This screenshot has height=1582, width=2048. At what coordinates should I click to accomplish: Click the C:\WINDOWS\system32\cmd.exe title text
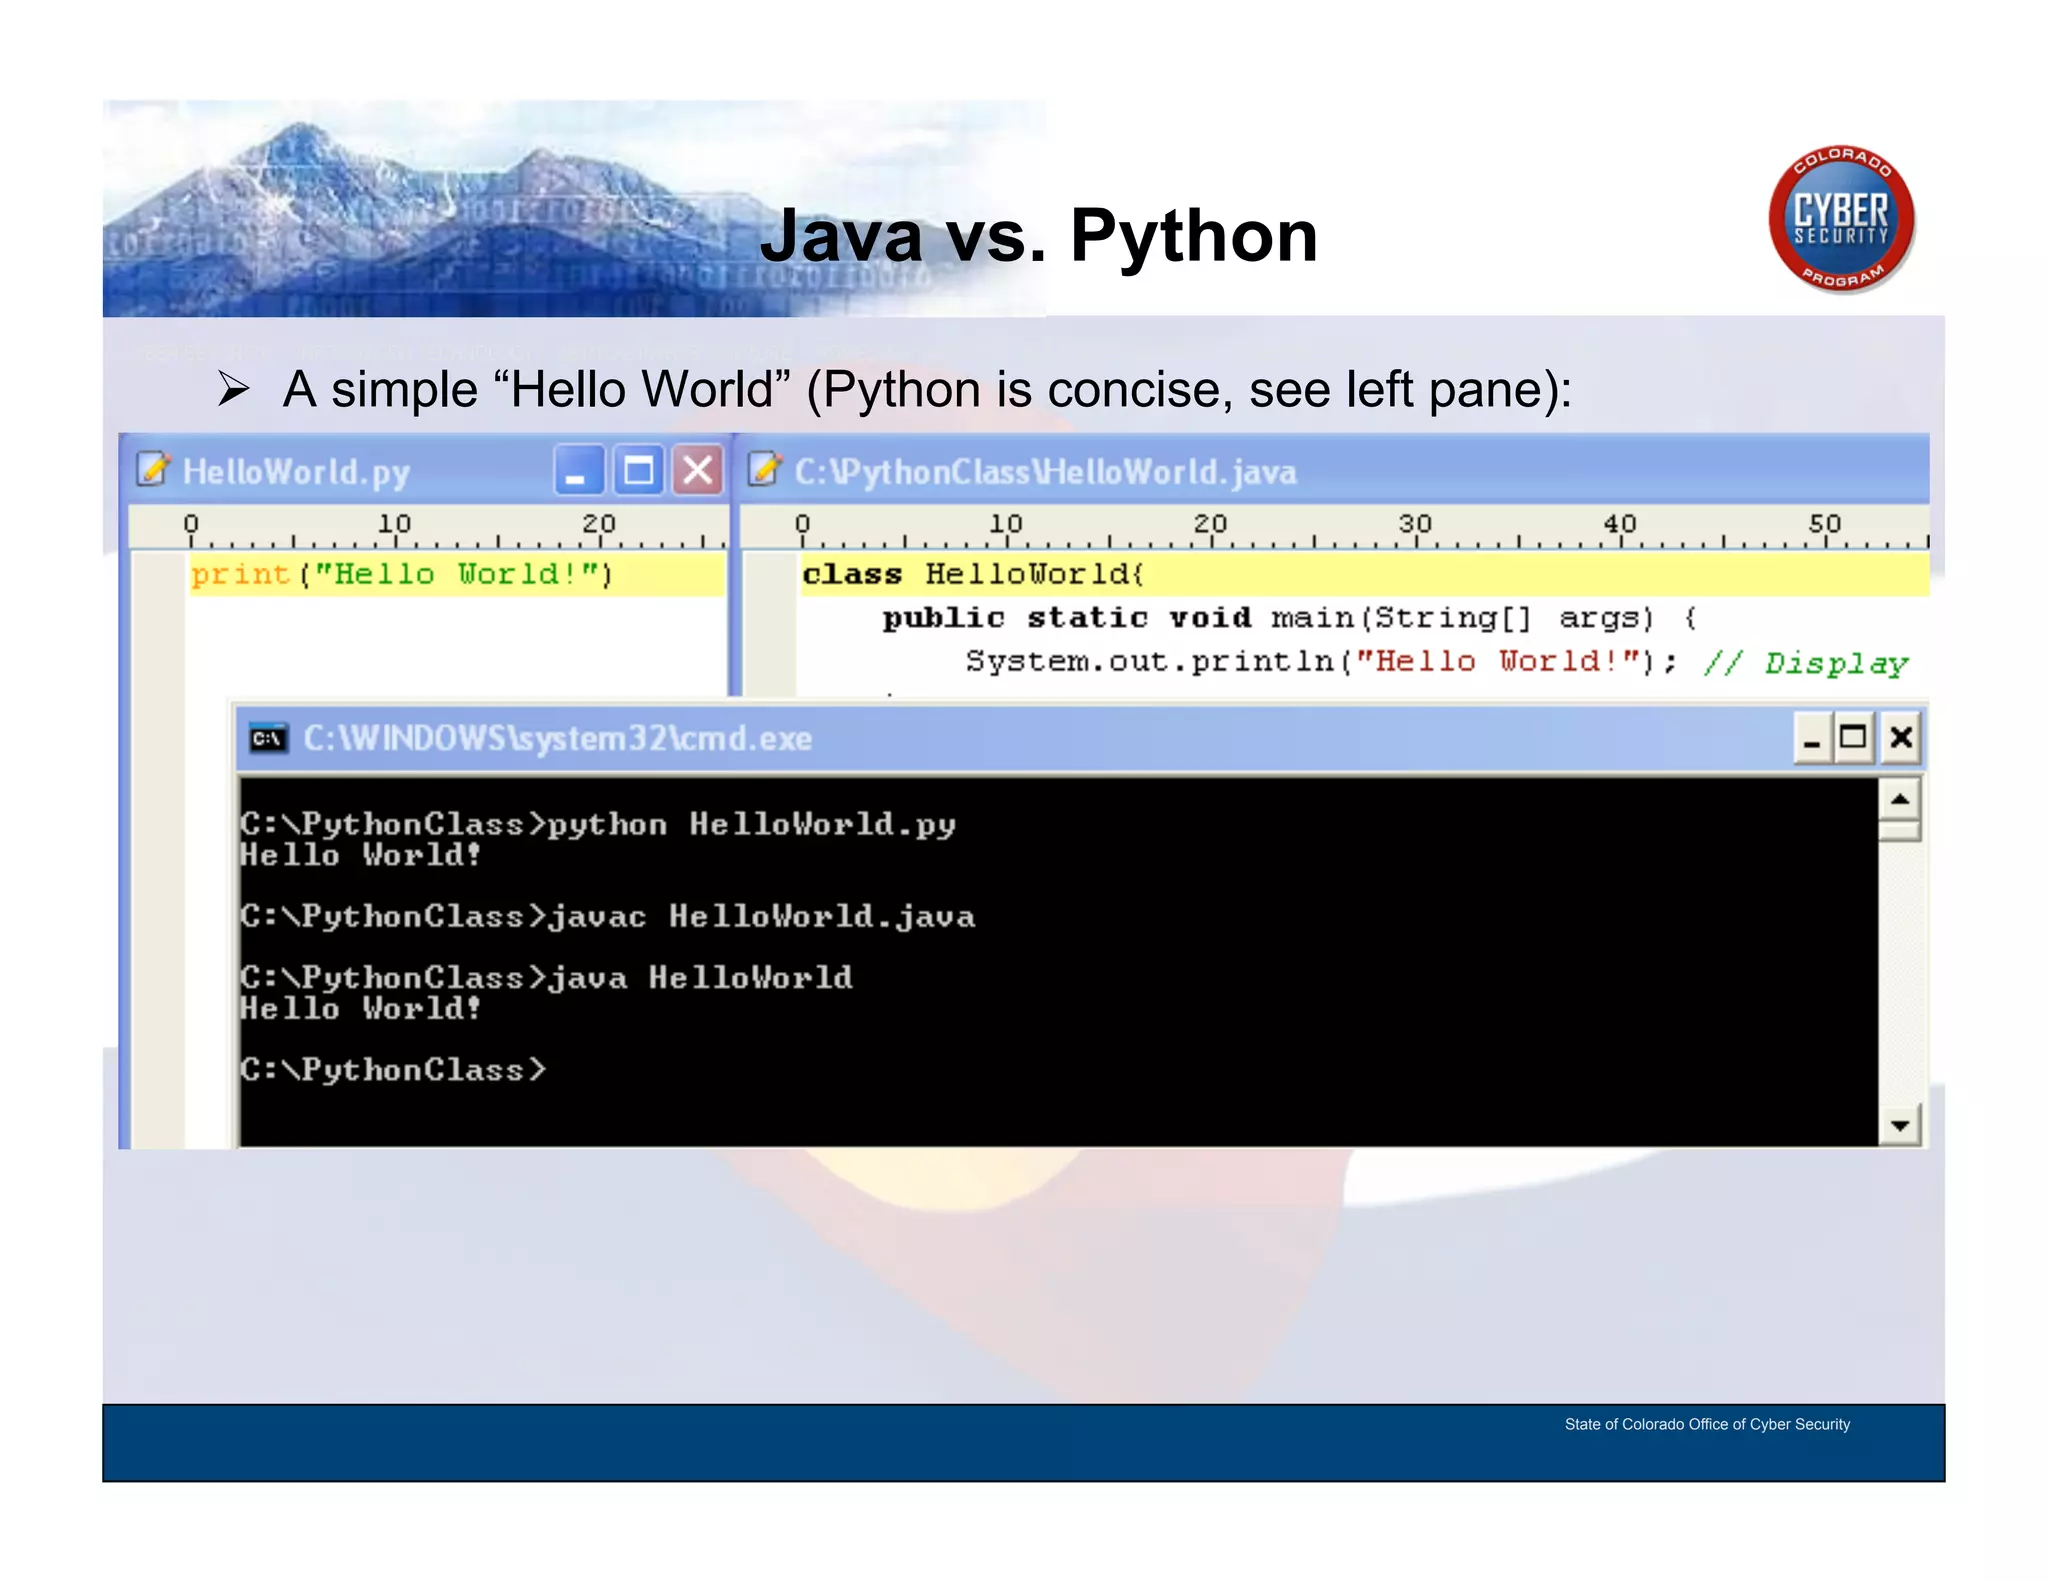click(x=557, y=738)
